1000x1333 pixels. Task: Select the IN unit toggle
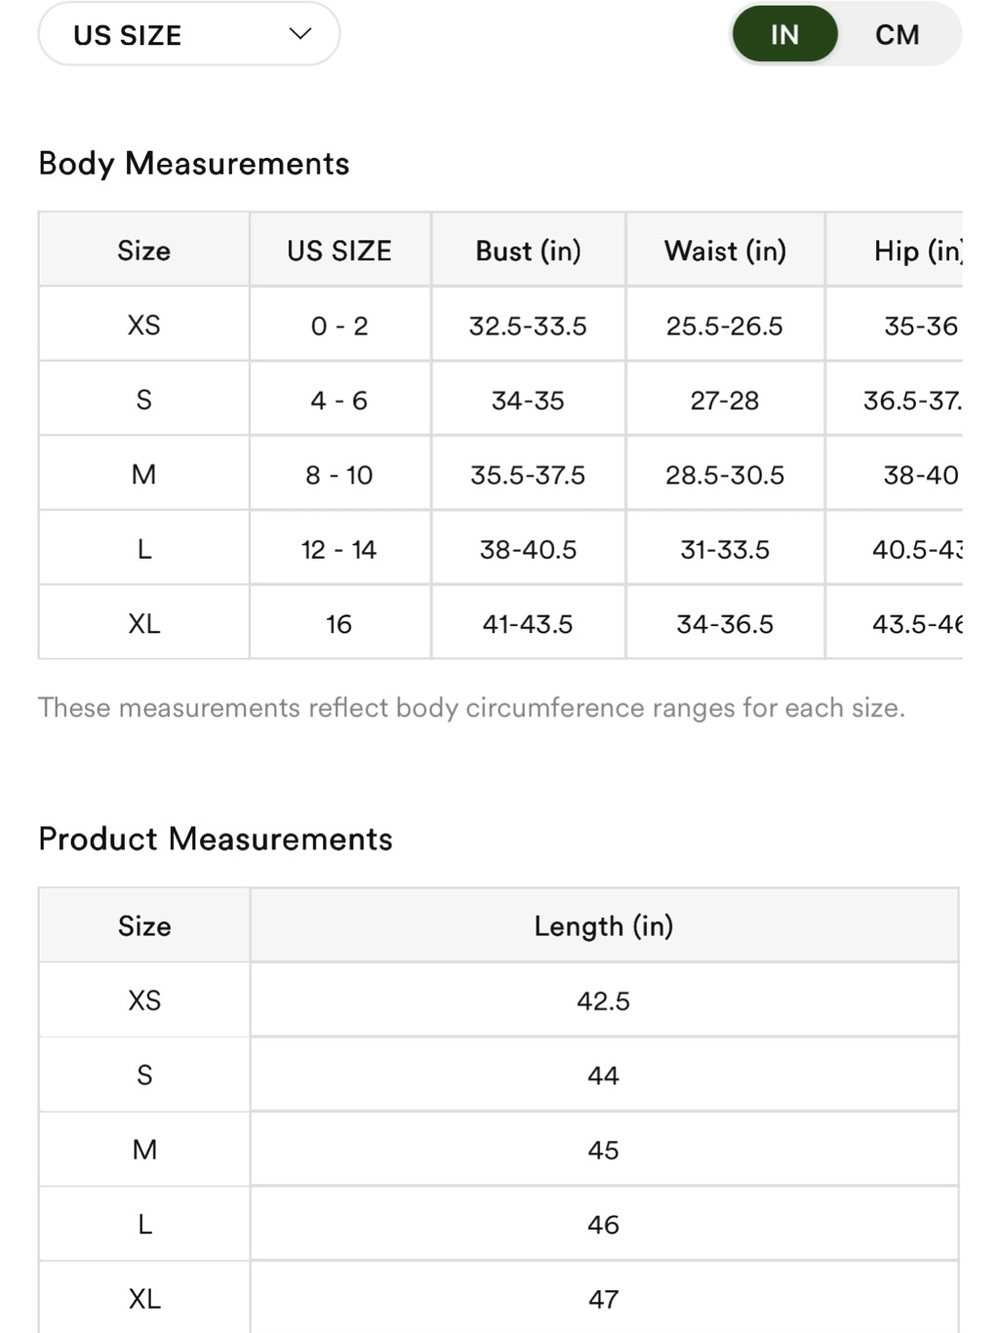click(785, 34)
